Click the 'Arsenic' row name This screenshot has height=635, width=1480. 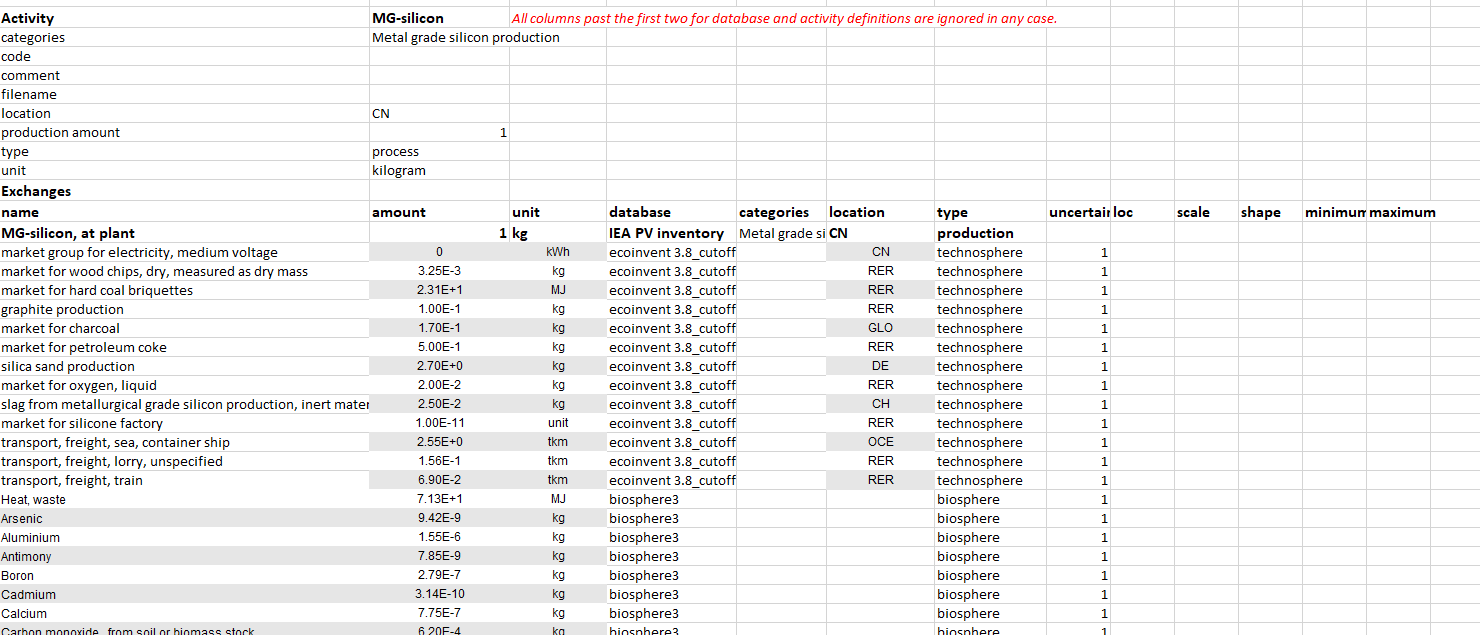[185, 518]
